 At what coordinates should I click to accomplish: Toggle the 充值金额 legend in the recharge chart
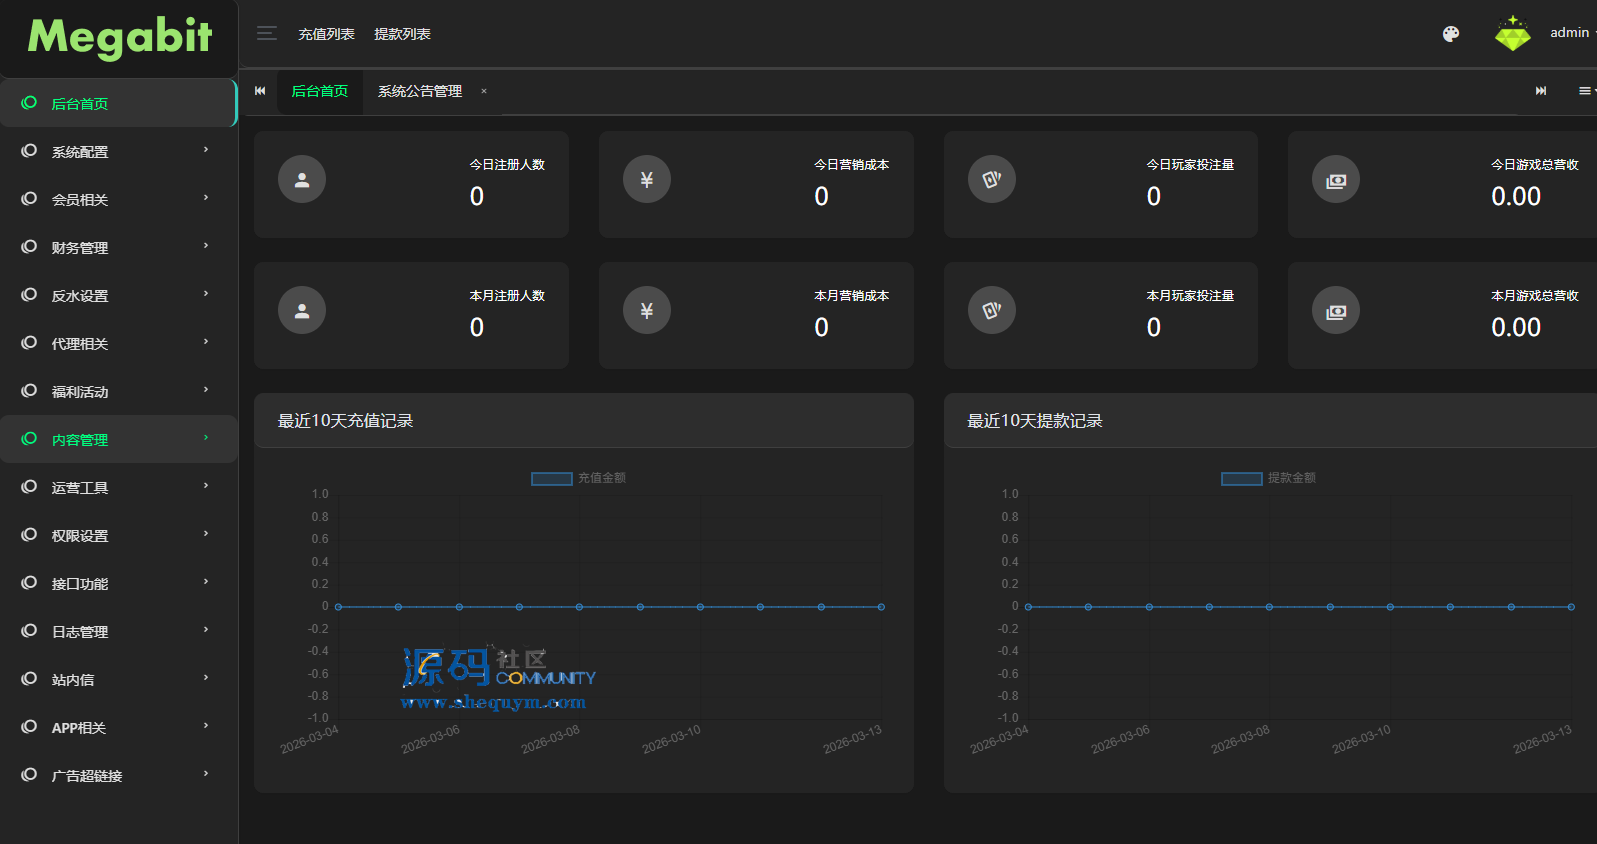pyautogui.click(x=578, y=478)
